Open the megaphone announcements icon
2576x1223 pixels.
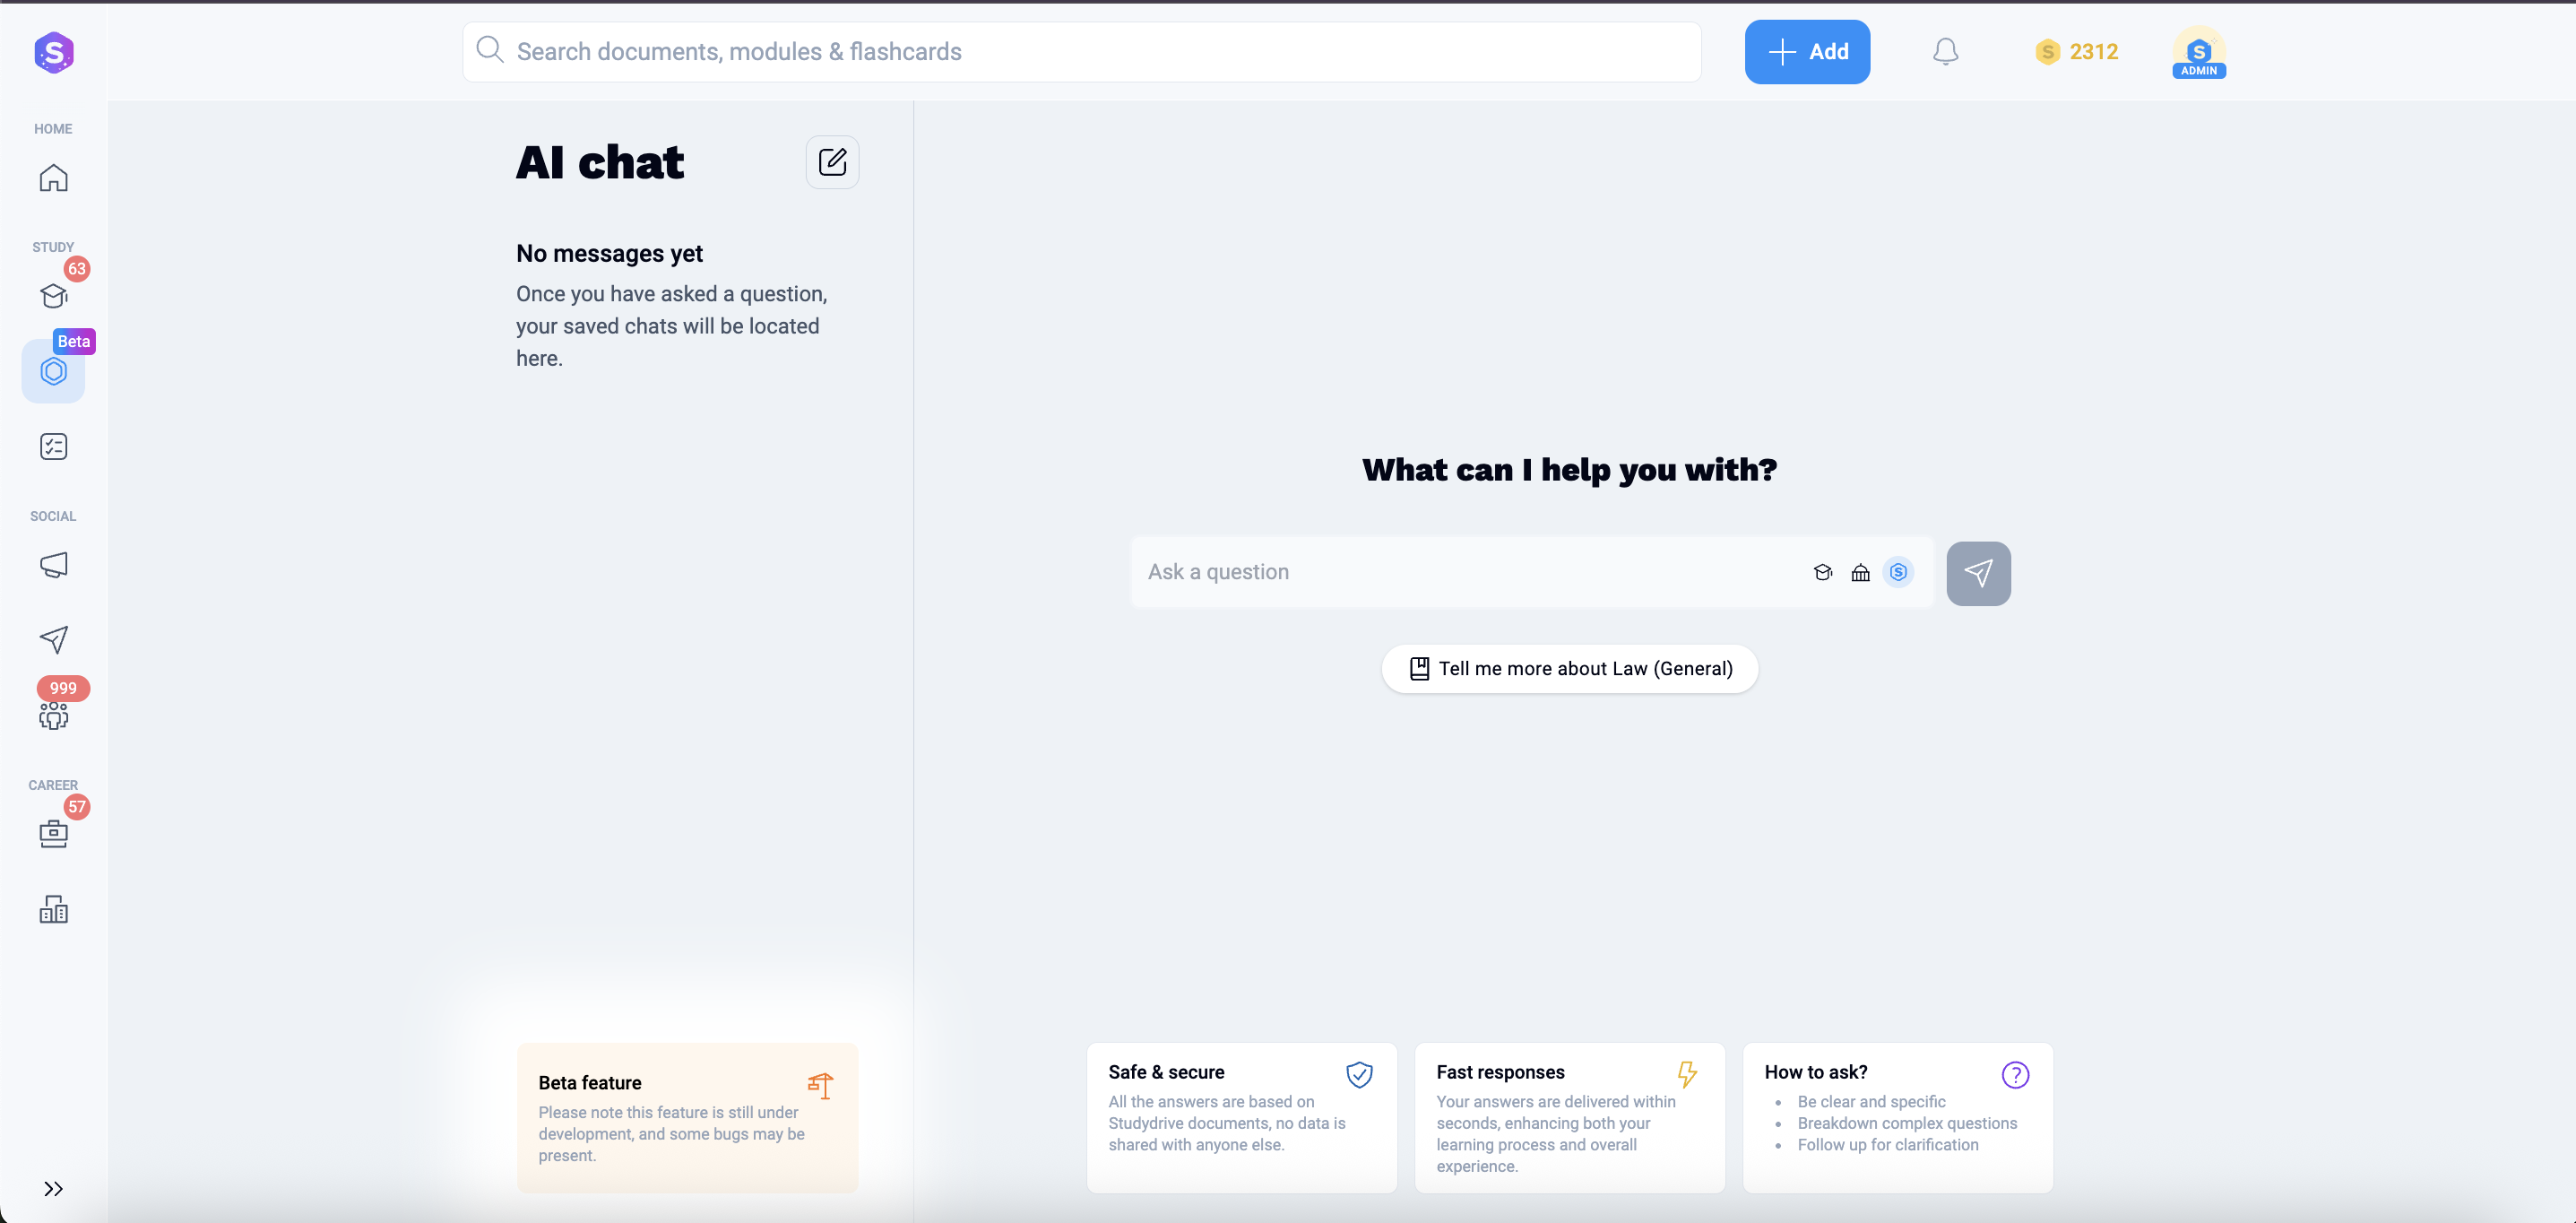(53, 565)
